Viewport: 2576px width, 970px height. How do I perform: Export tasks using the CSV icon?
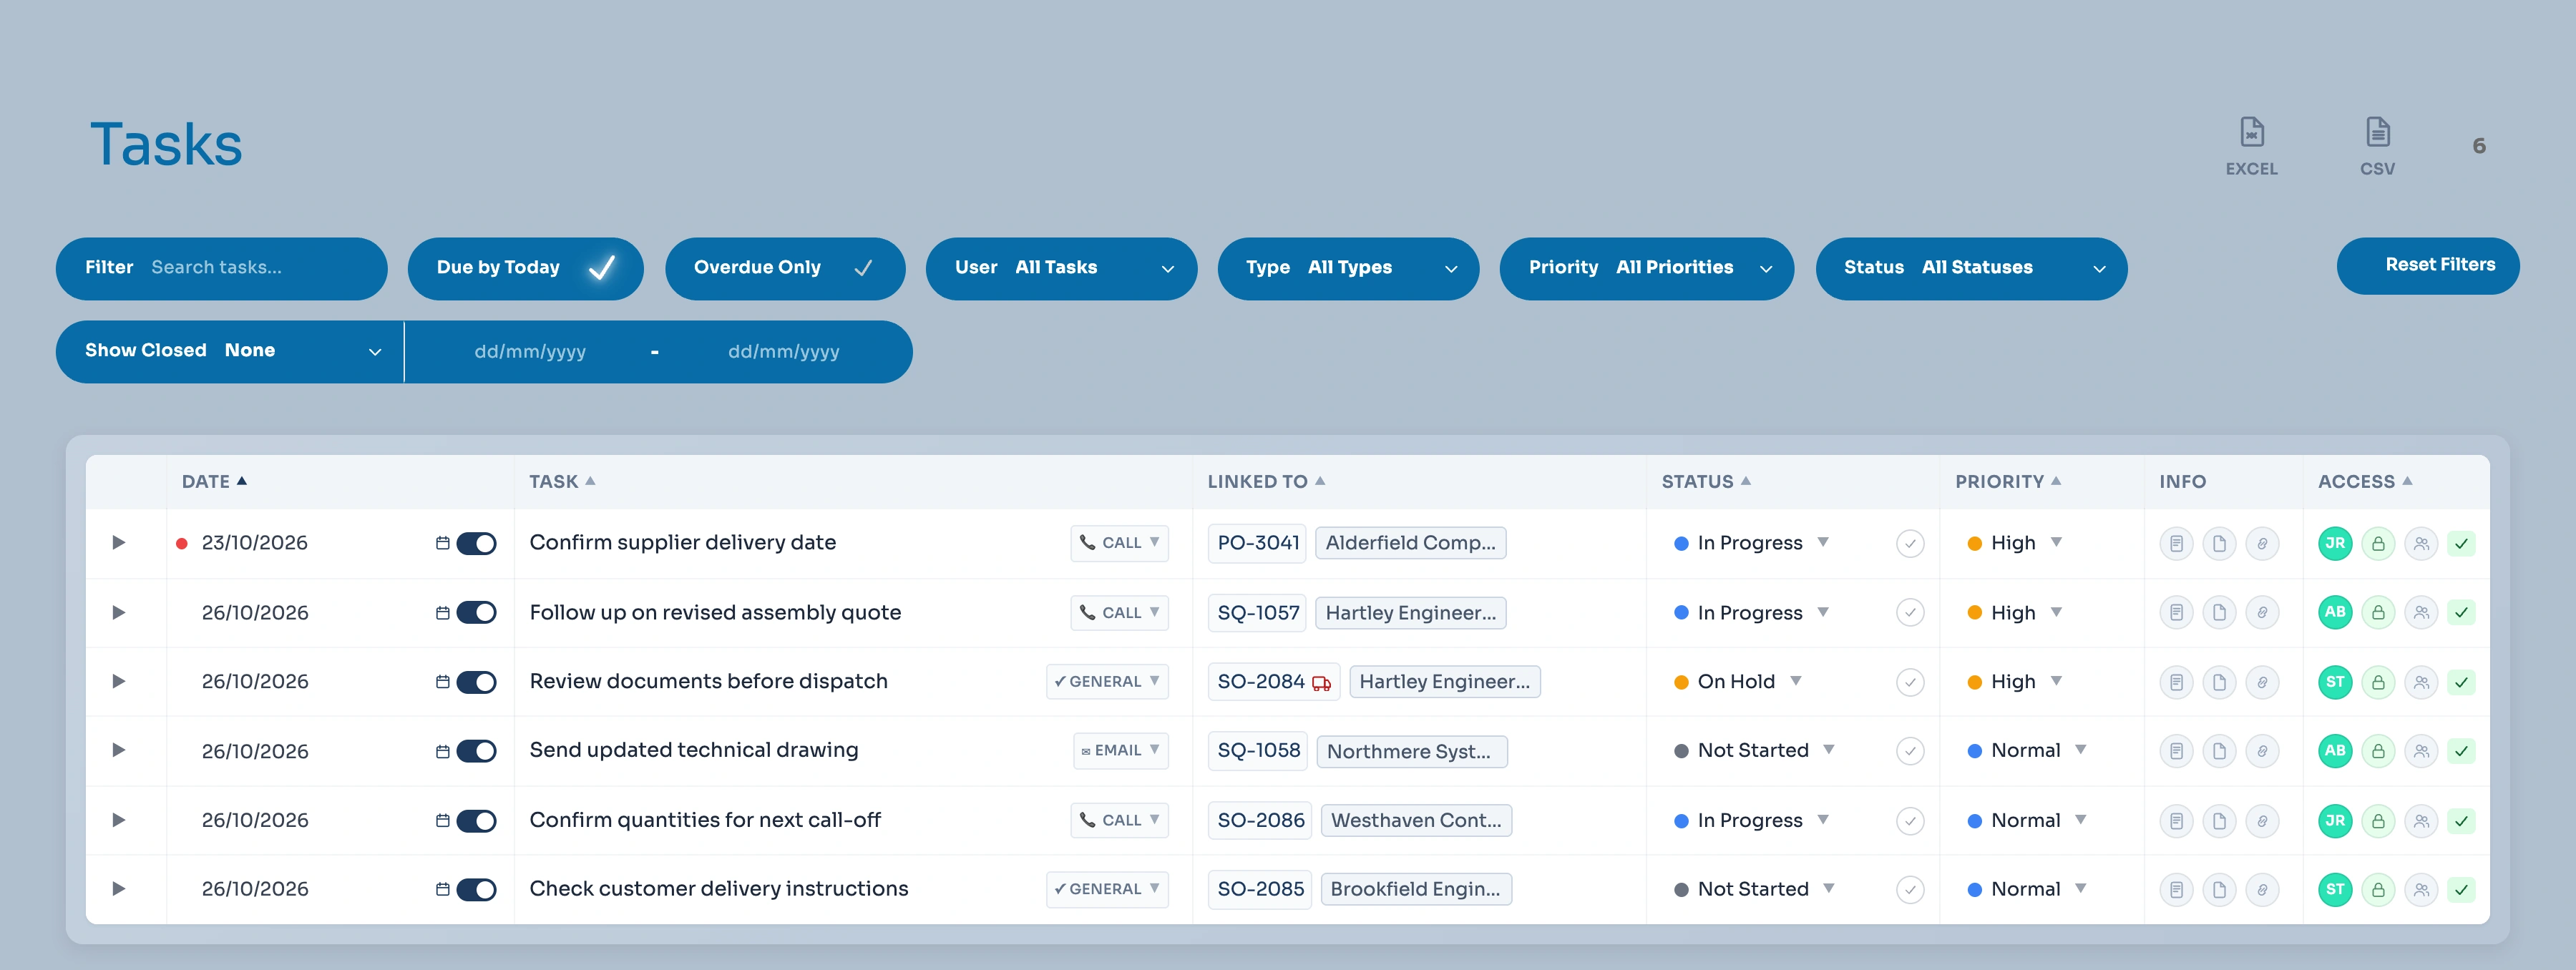pyautogui.click(x=2377, y=146)
